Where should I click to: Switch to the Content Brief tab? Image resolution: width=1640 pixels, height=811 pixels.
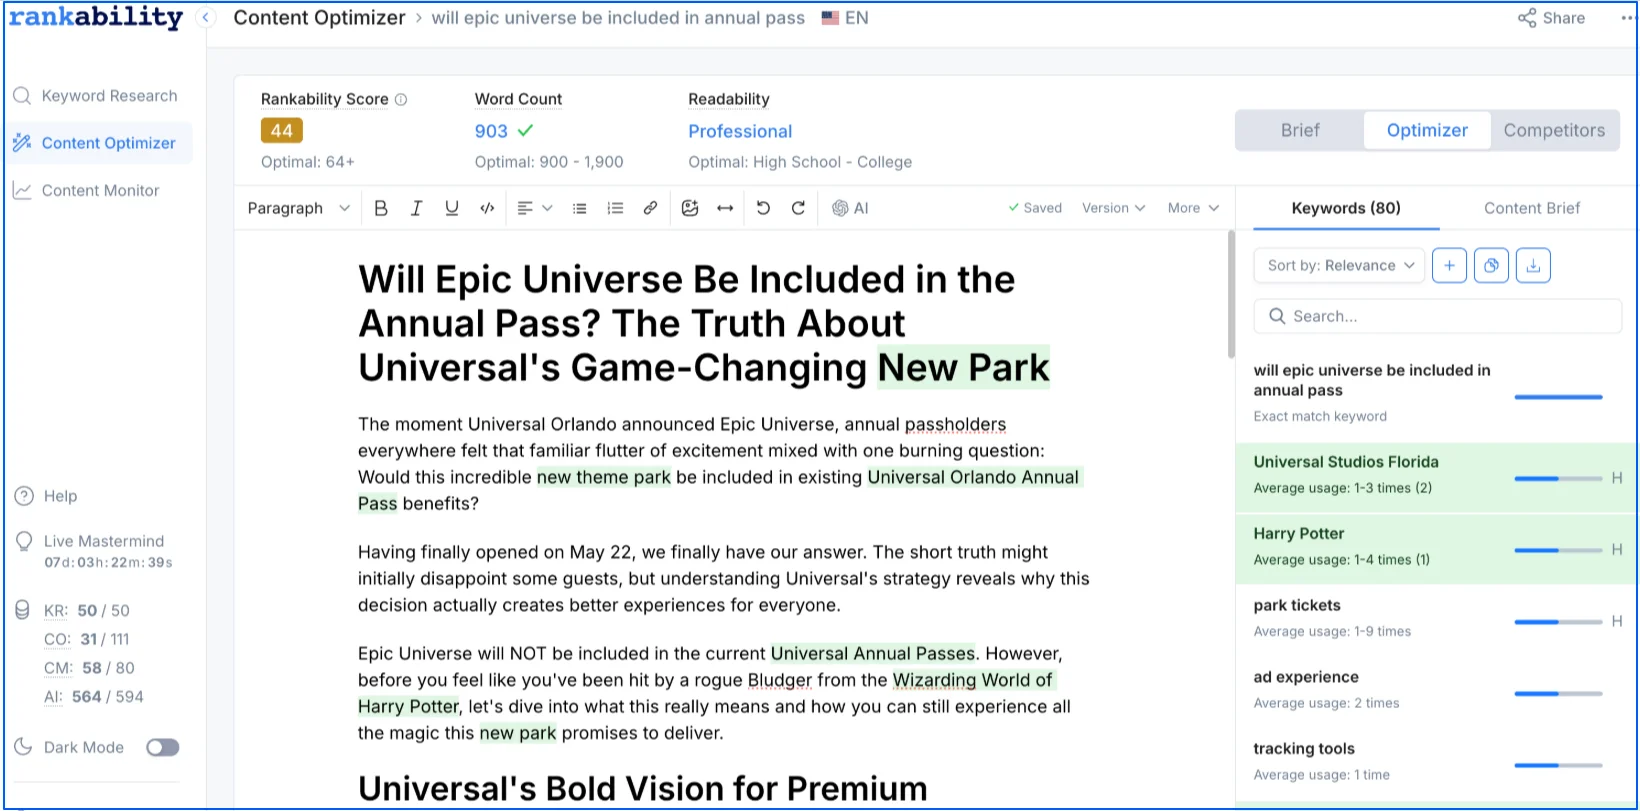click(1532, 208)
